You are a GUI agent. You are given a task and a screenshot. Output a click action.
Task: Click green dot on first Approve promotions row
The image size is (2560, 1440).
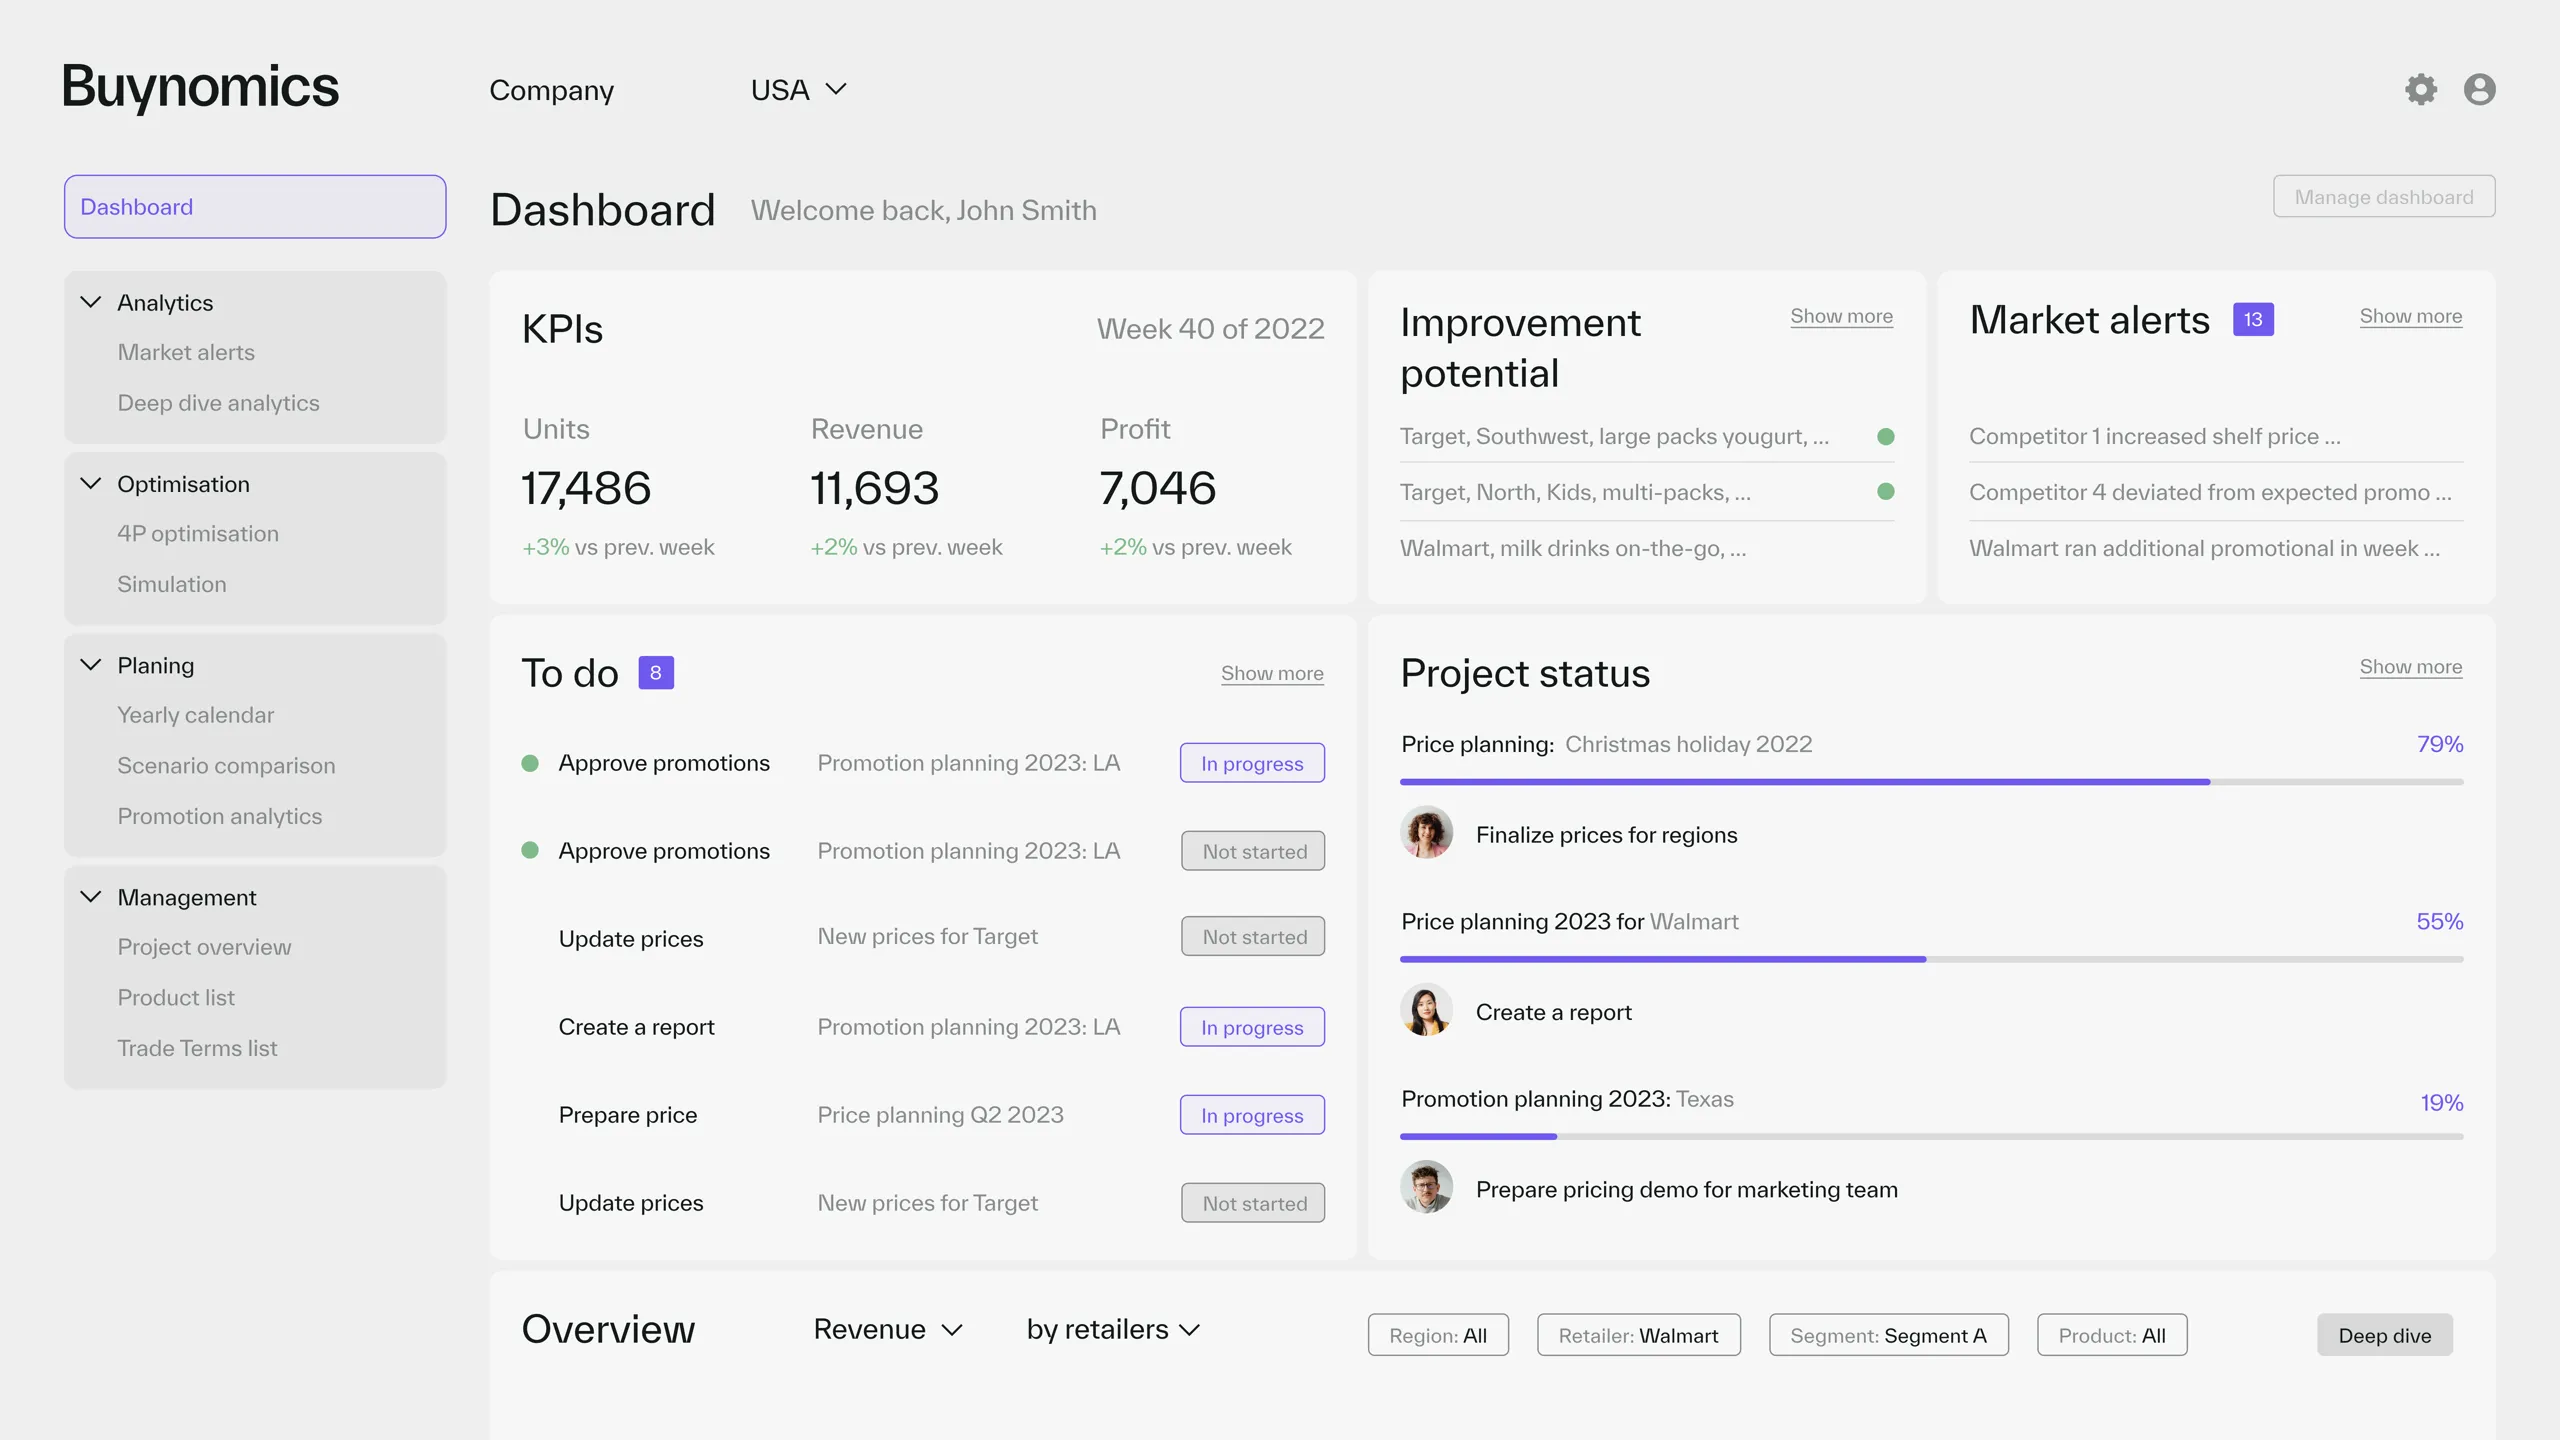530,763
